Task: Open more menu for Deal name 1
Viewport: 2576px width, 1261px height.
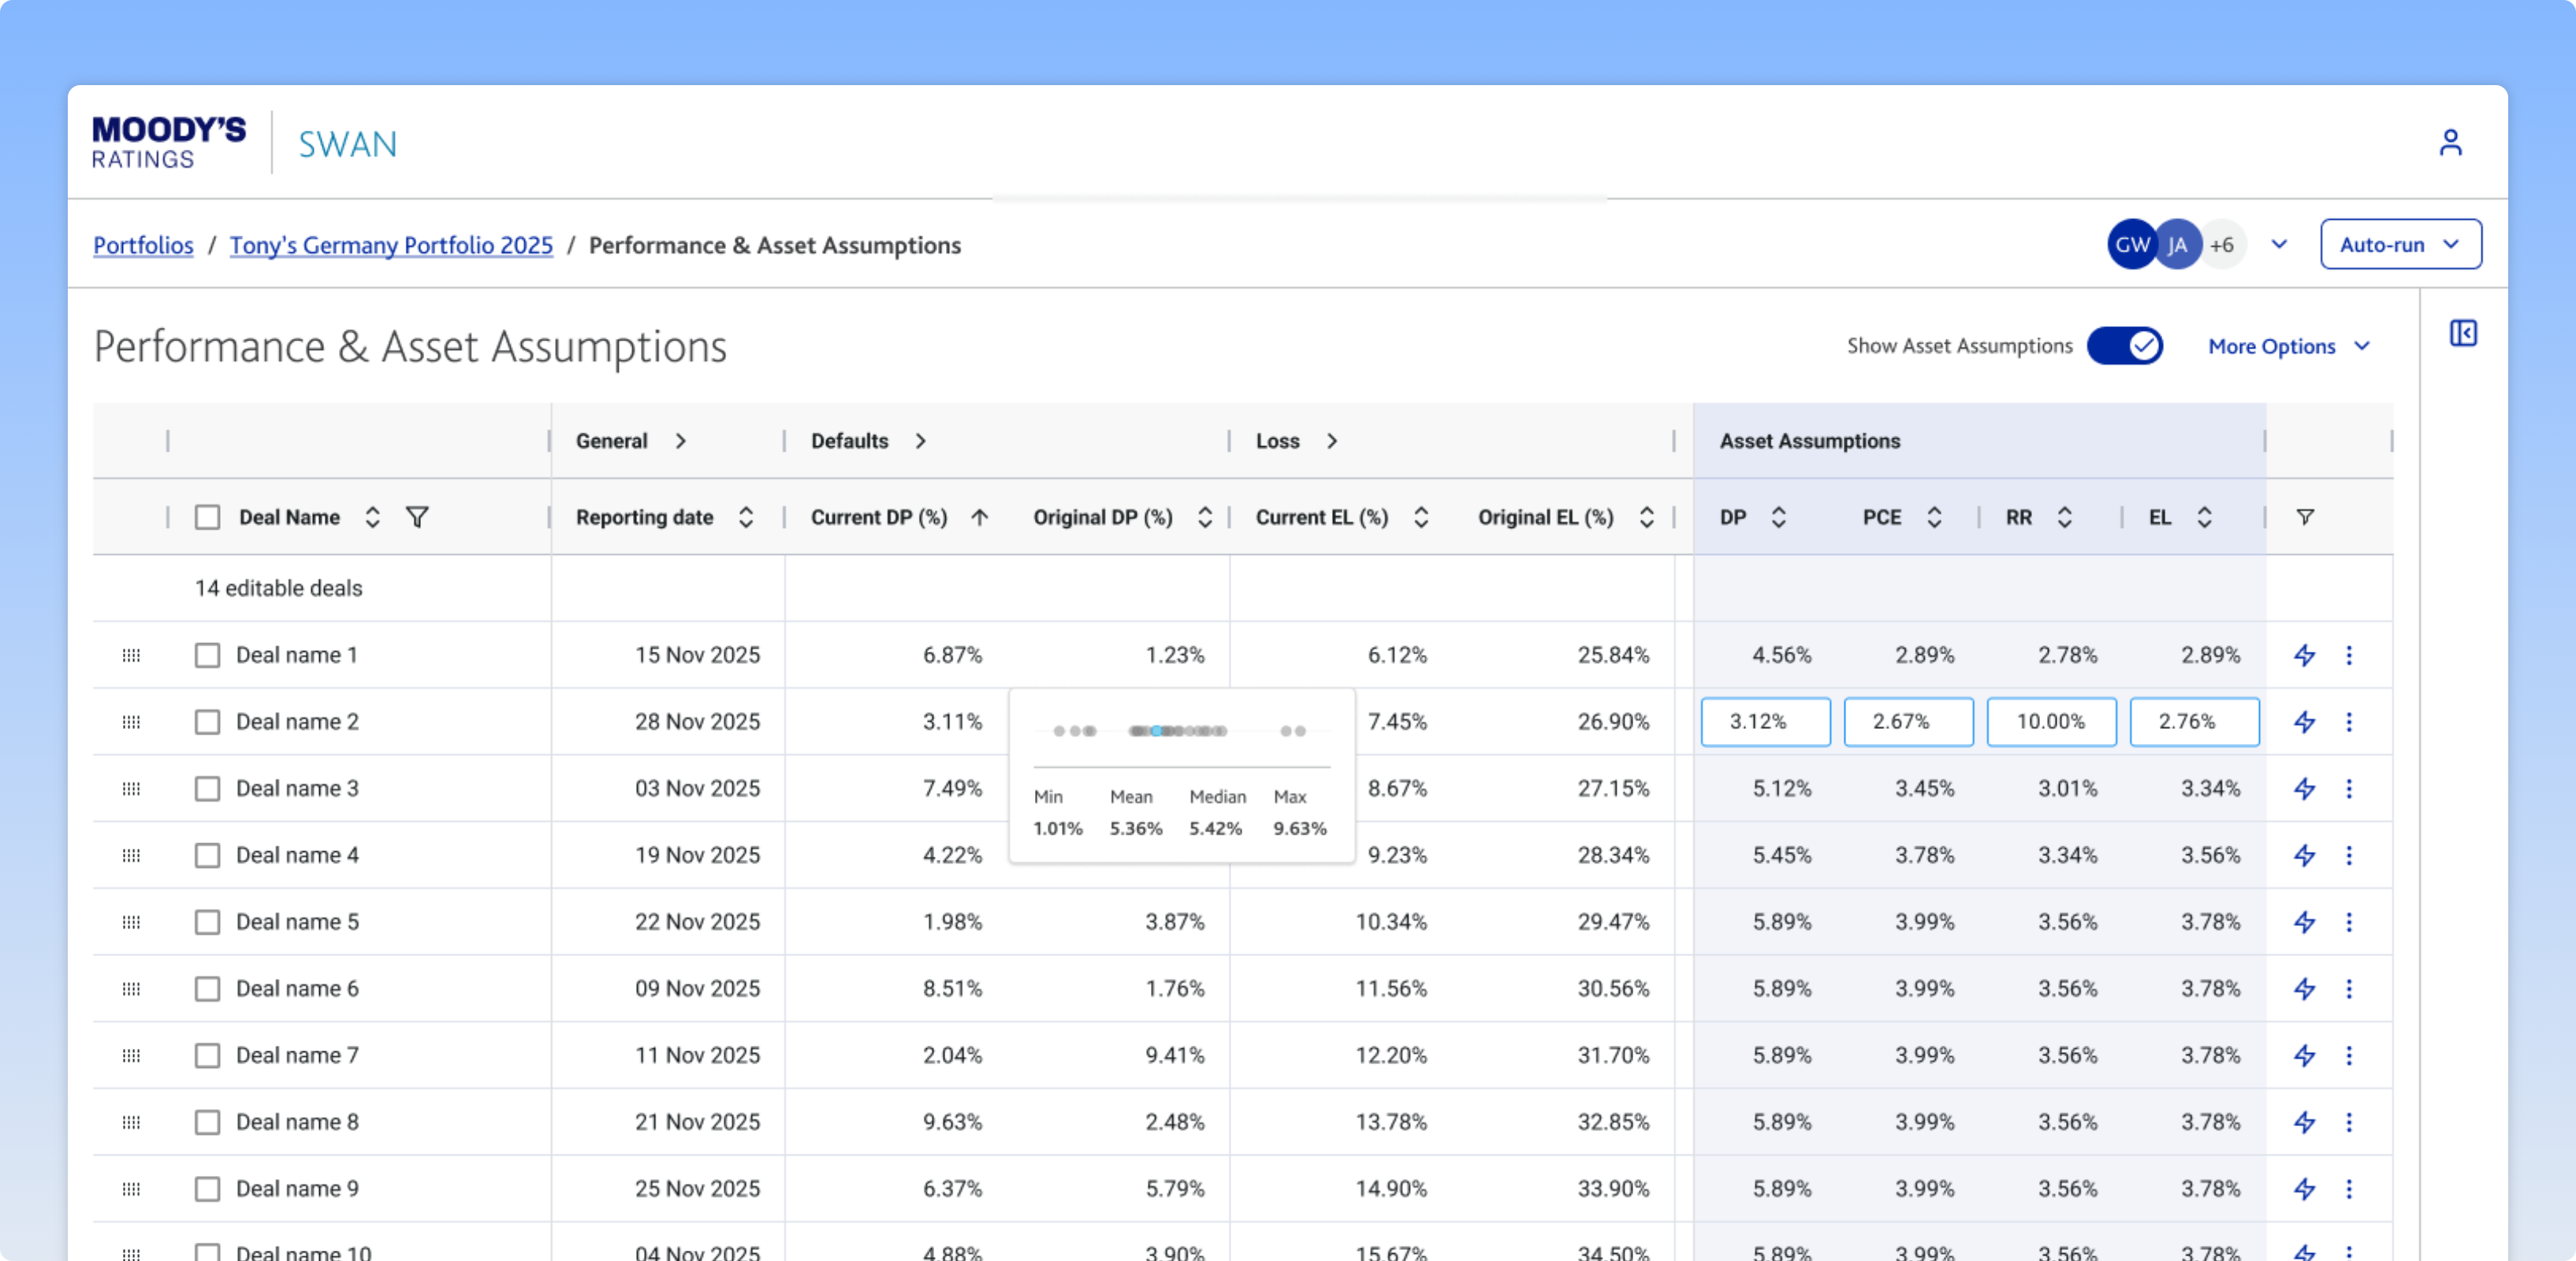Action: point(2349,655)
